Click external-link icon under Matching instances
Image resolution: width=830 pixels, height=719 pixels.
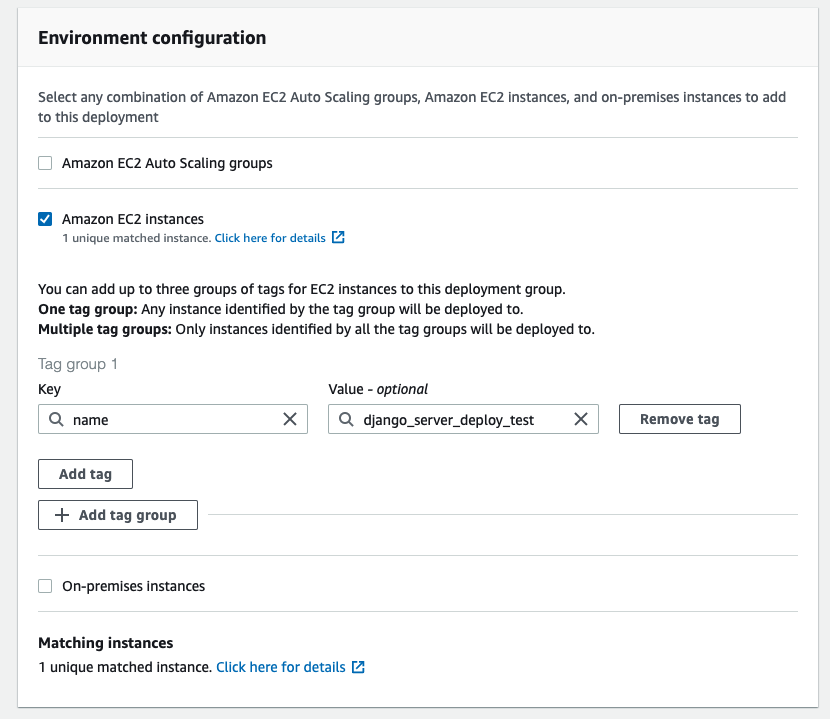(x=358, y=667)
